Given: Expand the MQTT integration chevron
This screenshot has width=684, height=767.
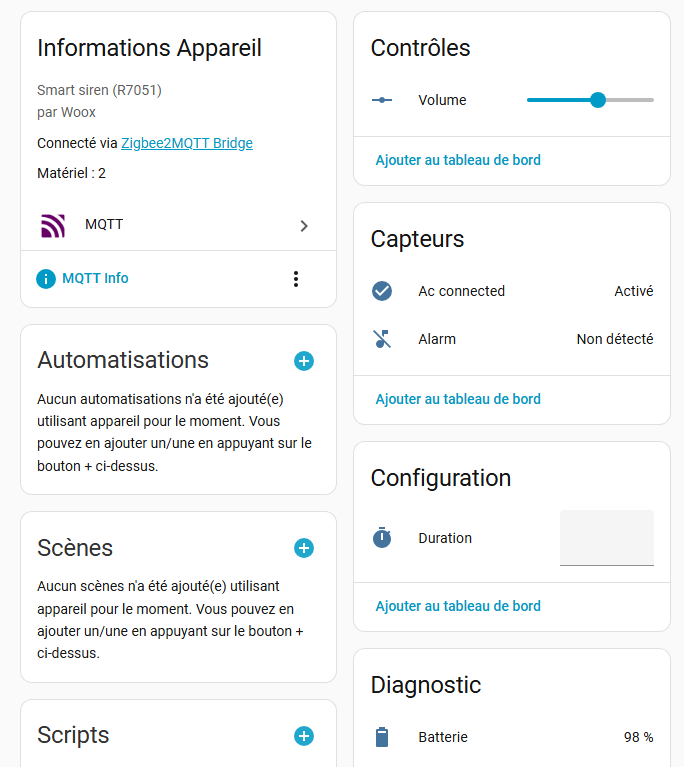Looking at the screenshot, I should (304, 226).
